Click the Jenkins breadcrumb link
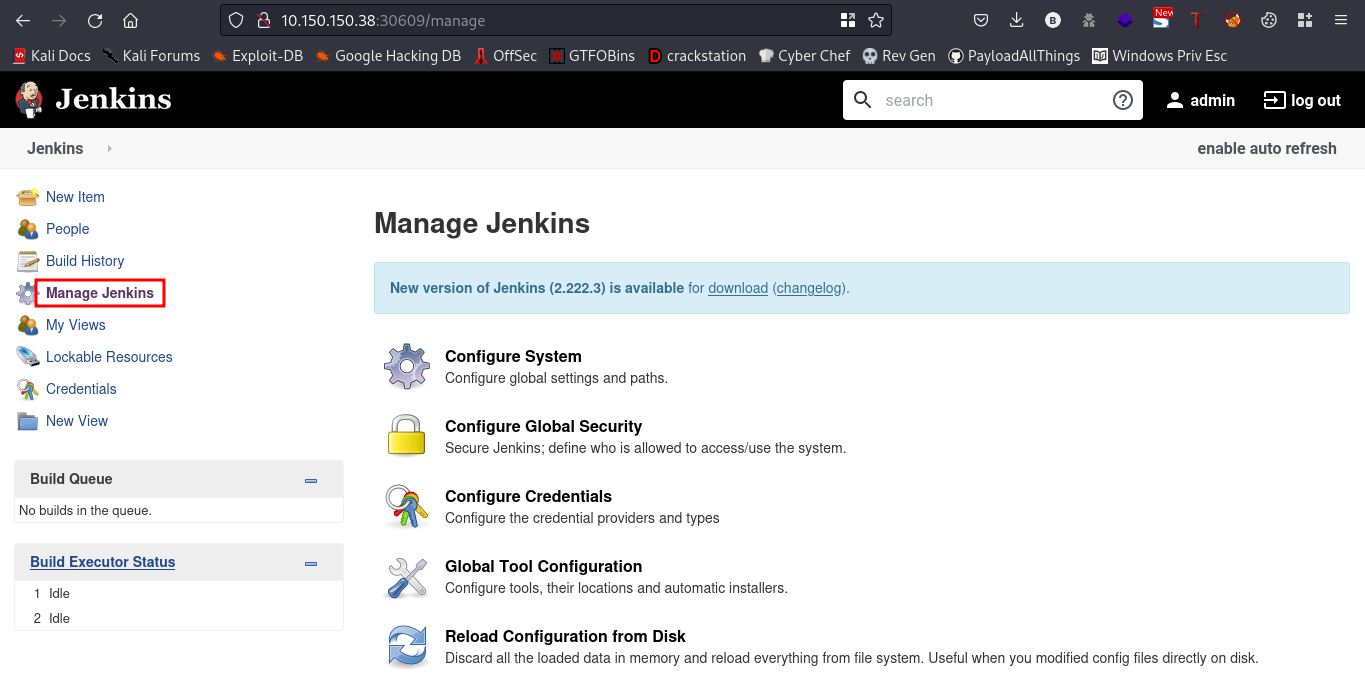The height and width of the screenshot is (693, 1365). tap(55, 148)
